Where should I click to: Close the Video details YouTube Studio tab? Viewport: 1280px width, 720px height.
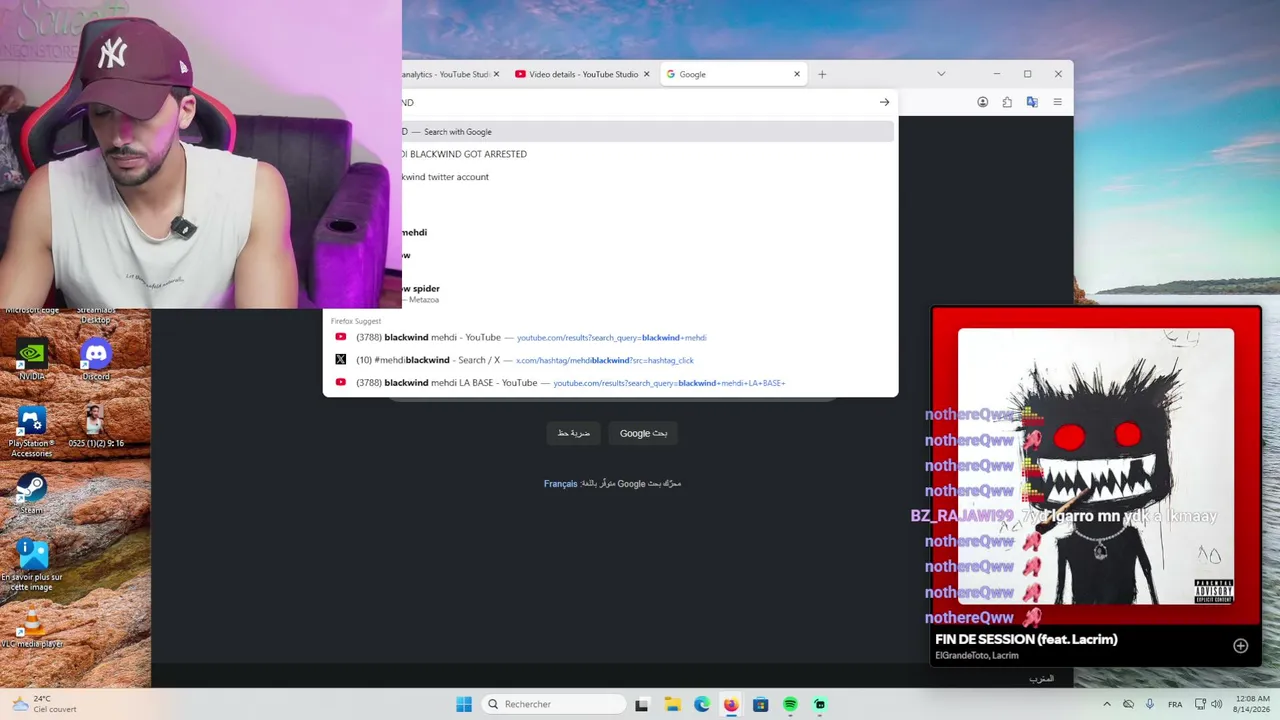coord(647,74)
